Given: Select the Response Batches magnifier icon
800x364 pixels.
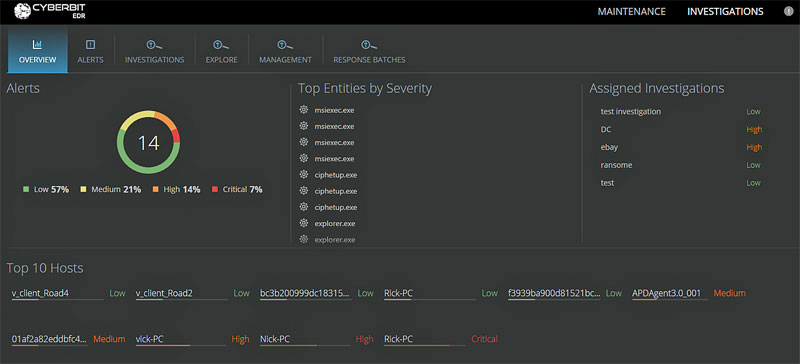Looking at the screenshot, I should (369, 45).
